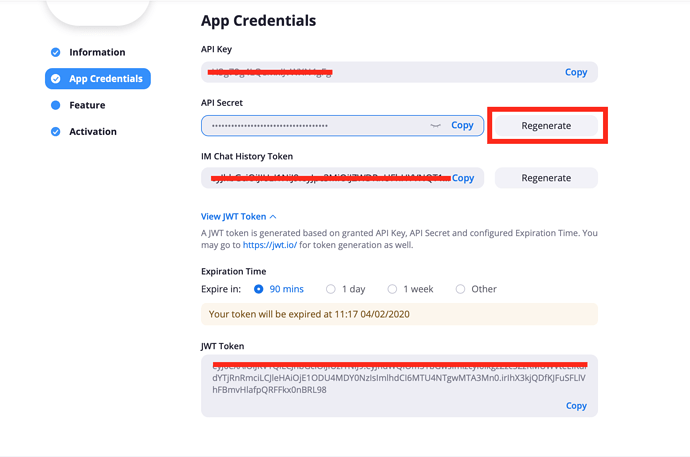
Task: Set the expiration to 1 week
Action: point(393,289)
